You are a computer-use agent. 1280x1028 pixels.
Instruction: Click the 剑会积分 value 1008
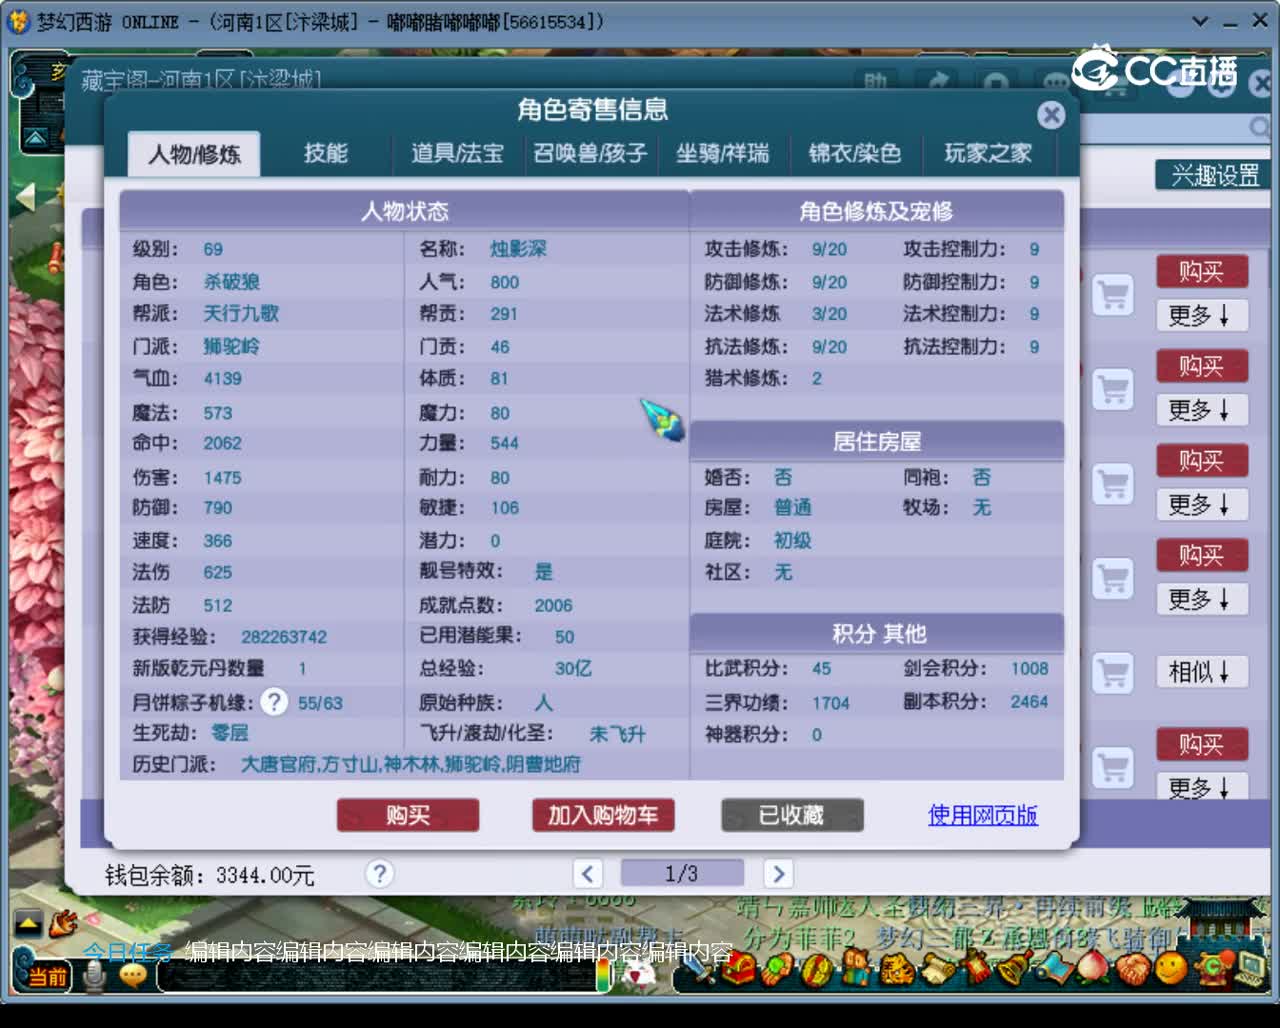pyautogui.click(x=1029, y=668)
